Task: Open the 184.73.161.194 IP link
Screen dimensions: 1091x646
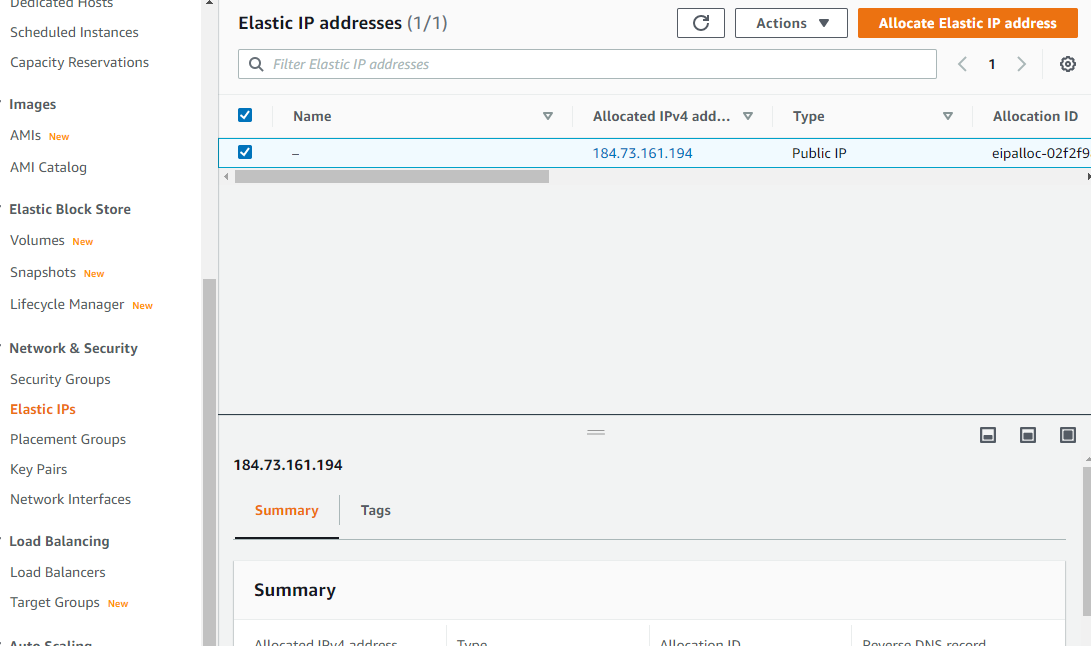Action: tap(642, 153)
